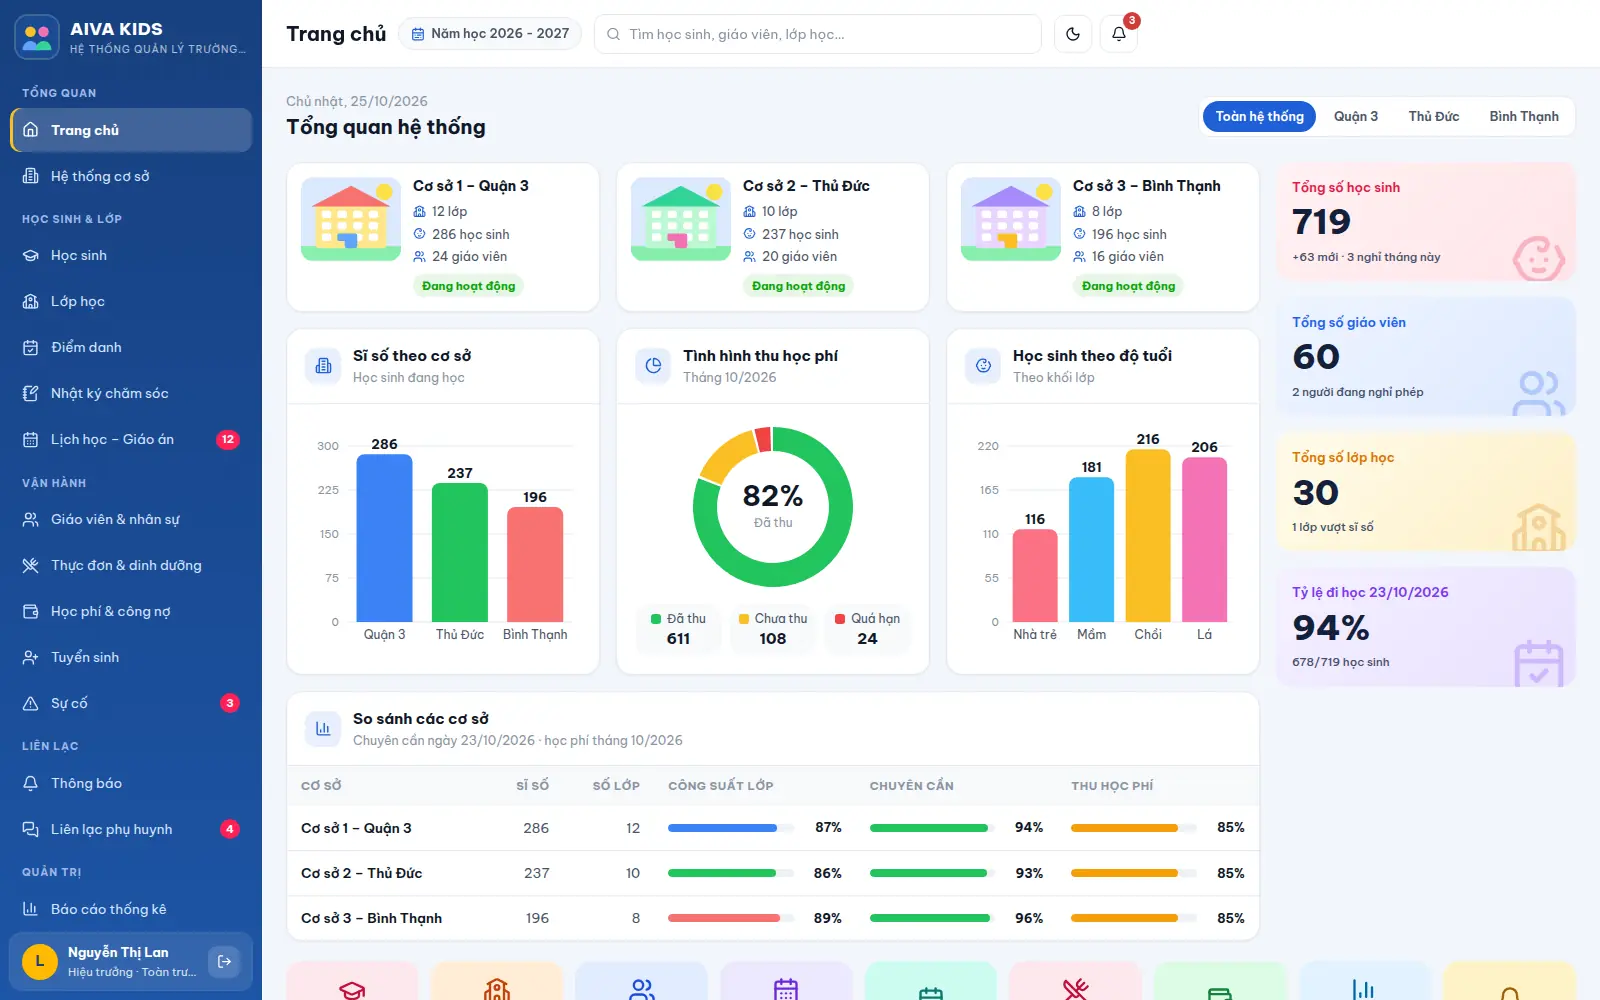Click the Nhật ký chăm sóc icon
Image resolution: width=1600 pixels, height=1000 pixels.
tap(31, 393)
